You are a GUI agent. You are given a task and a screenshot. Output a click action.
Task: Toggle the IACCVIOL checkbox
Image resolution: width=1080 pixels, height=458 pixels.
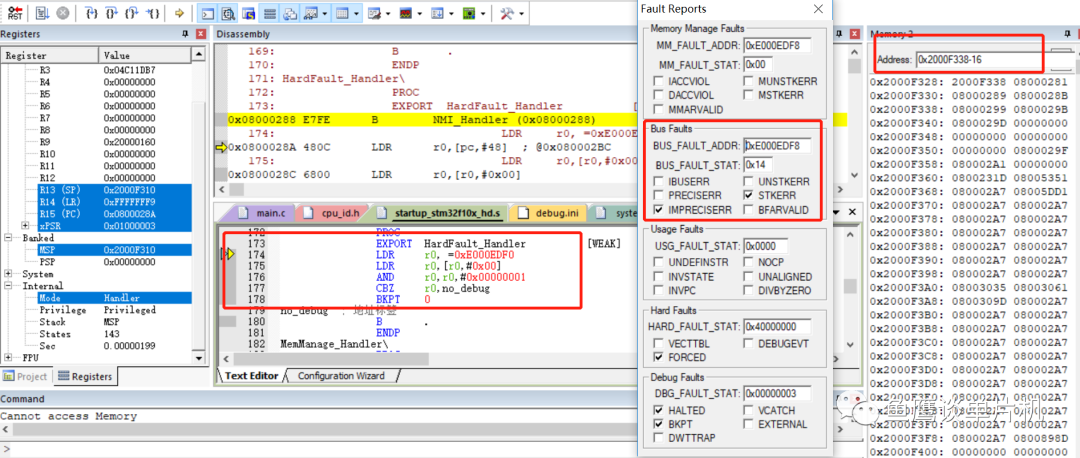point(659,81)
